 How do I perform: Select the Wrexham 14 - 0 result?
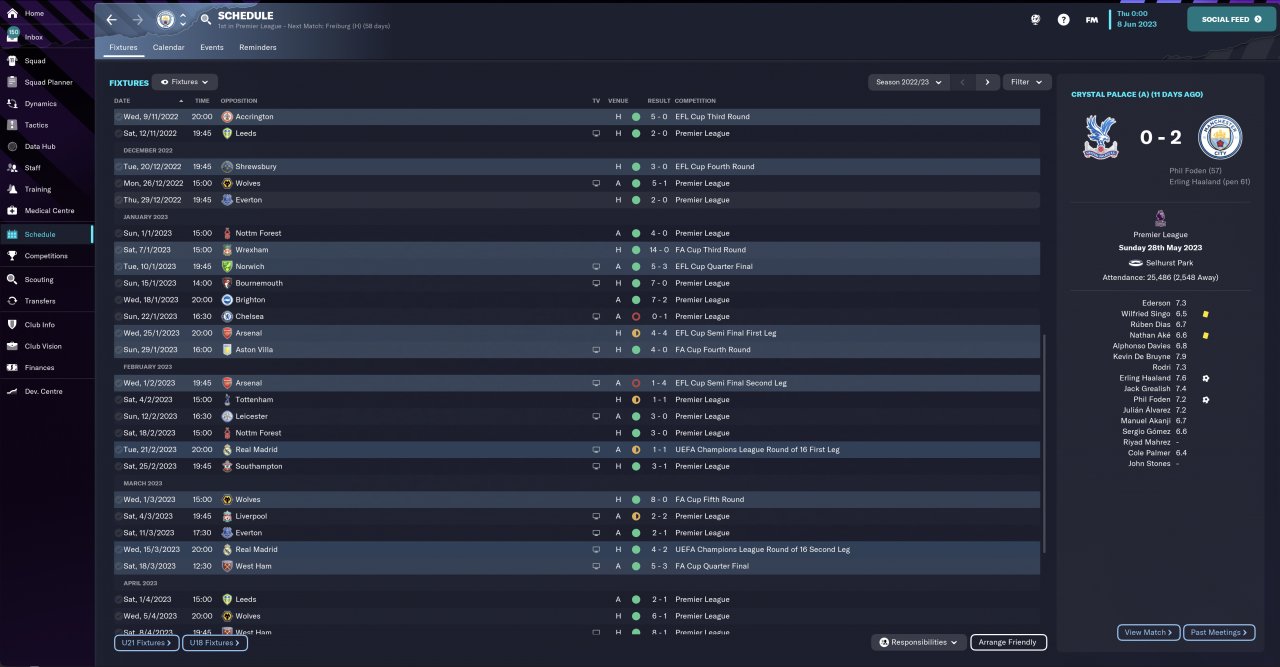click(658, 250)
